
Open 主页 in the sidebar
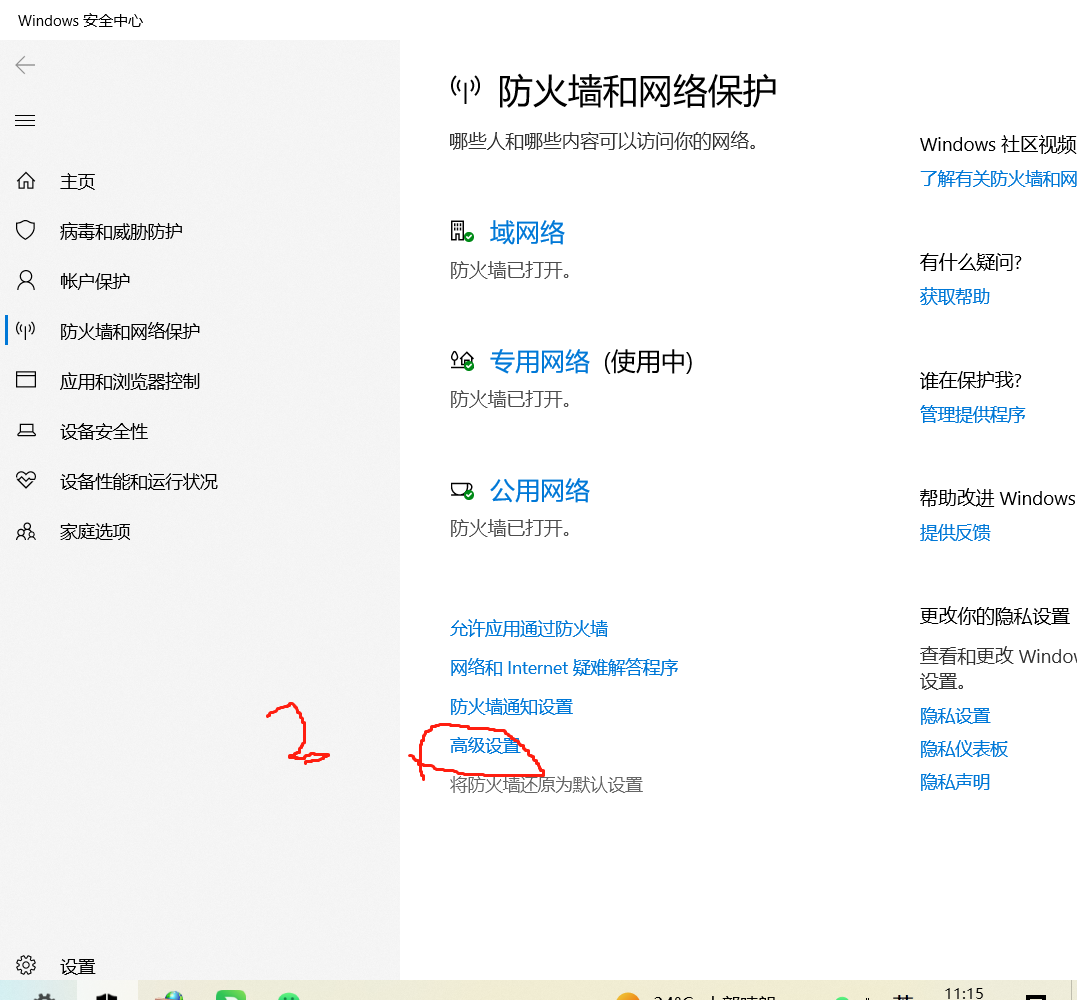77,181
